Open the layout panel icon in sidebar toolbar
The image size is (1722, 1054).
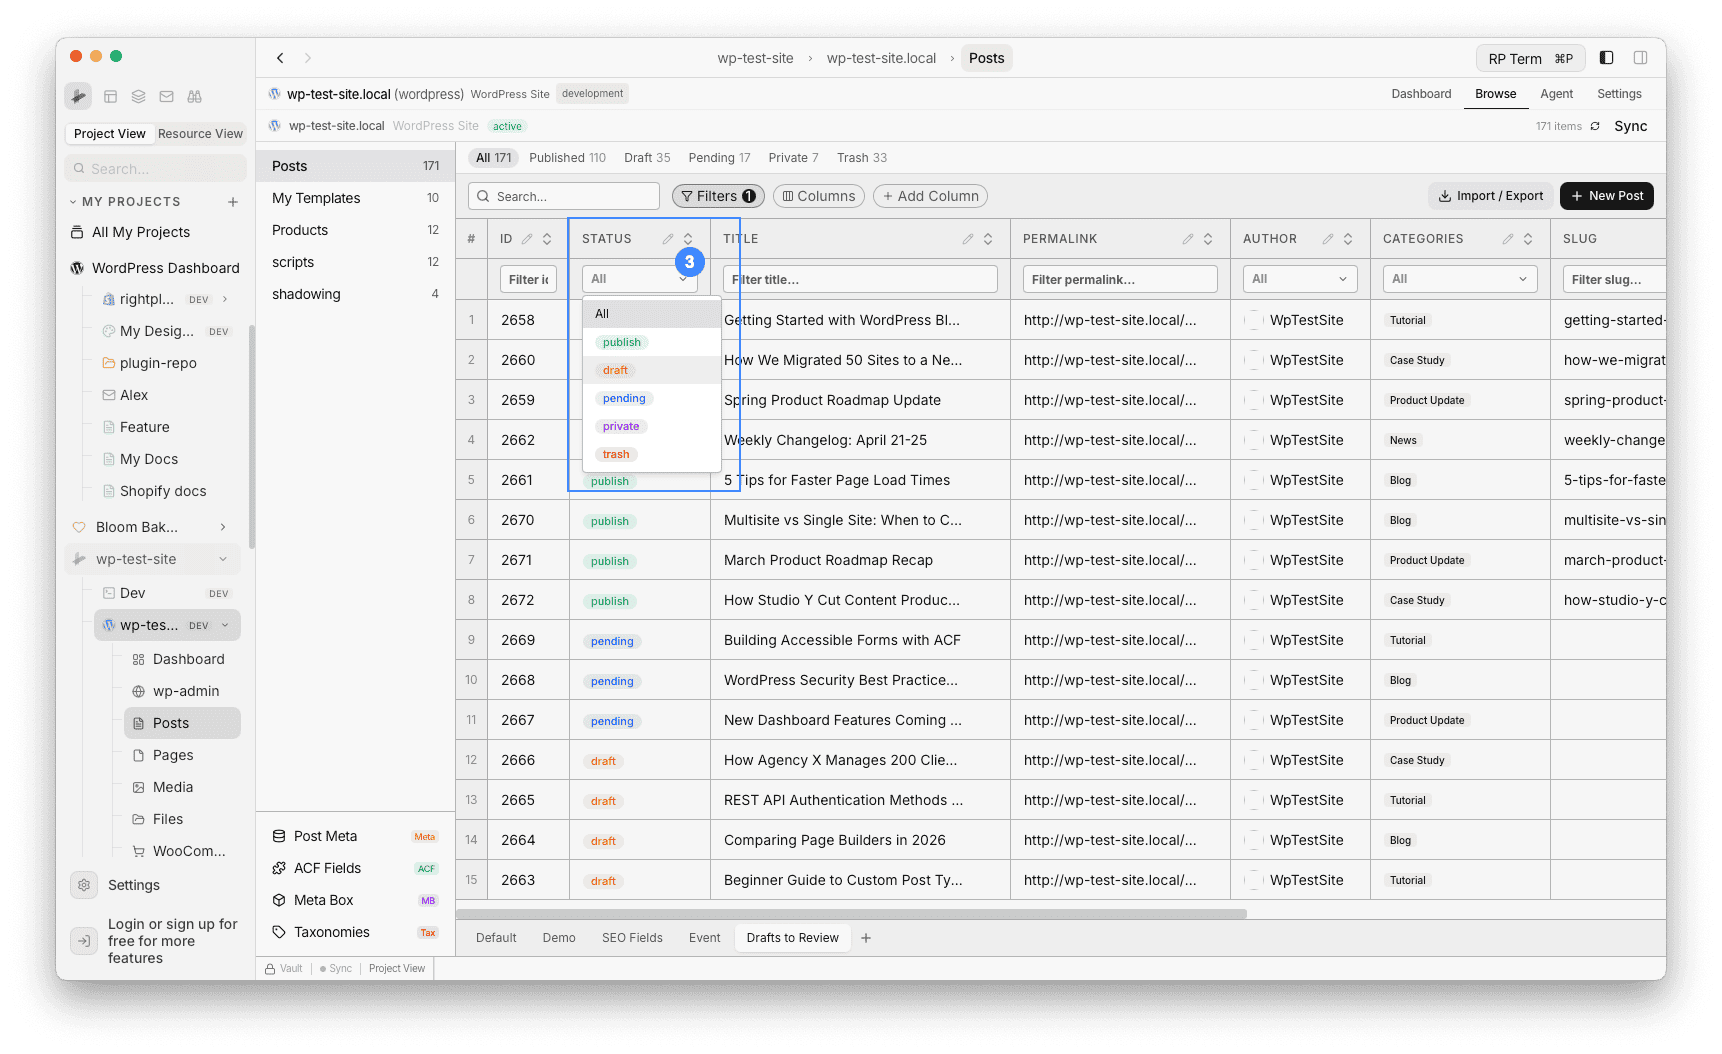click(111, 97)
